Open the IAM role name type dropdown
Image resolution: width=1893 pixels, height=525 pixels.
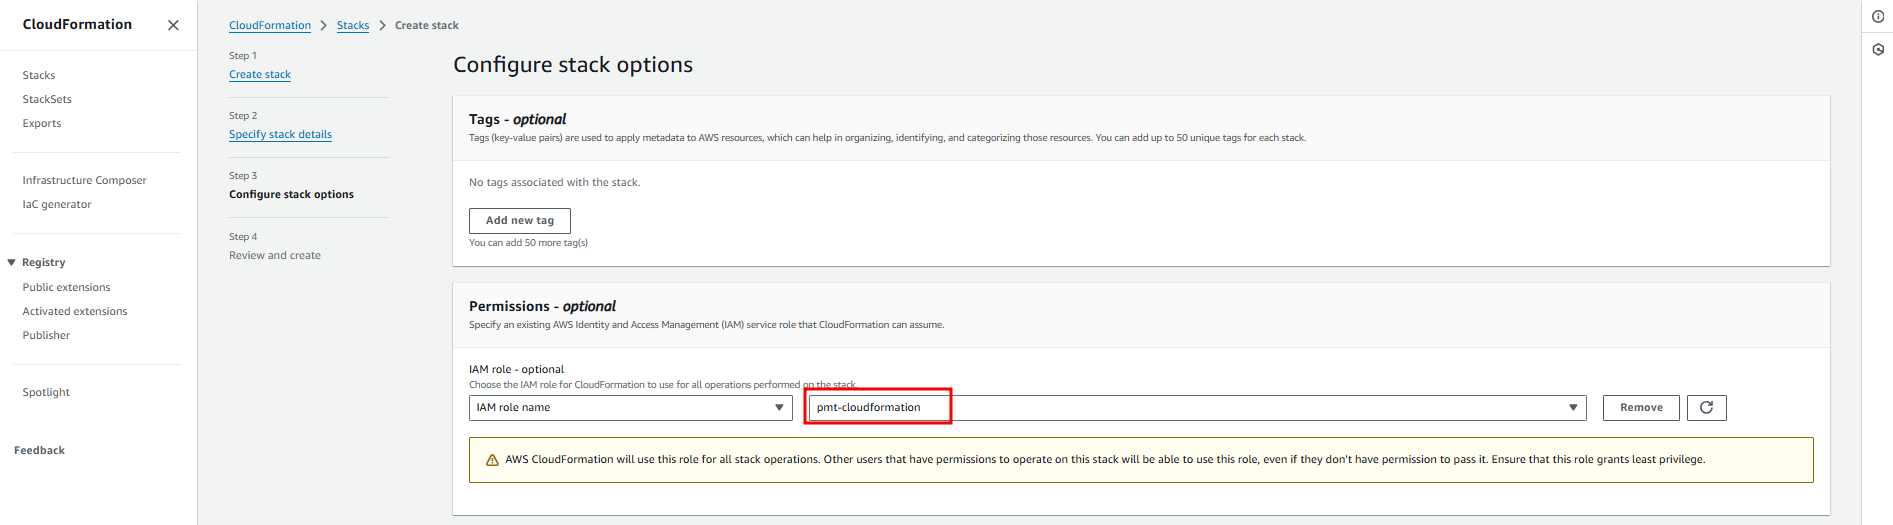pos(629,408)
